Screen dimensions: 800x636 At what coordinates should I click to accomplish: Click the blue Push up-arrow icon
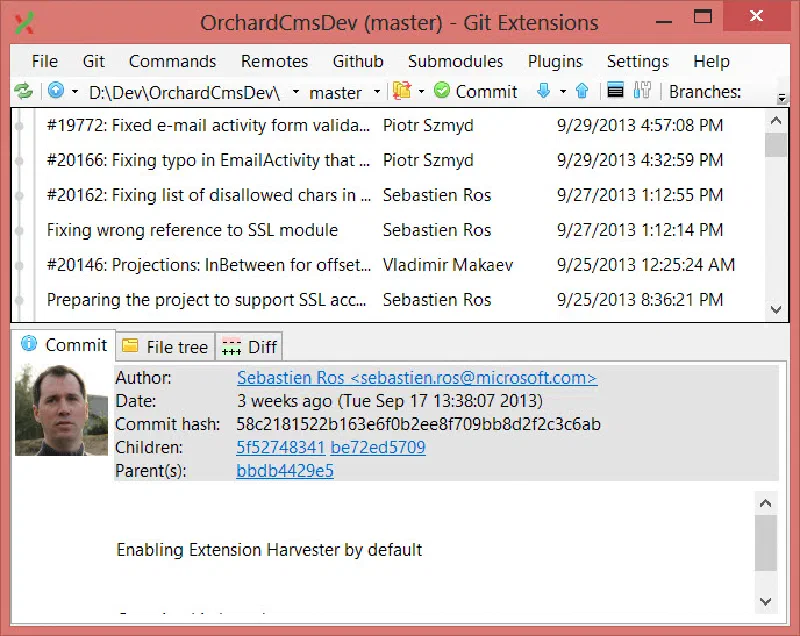coord(582,91)
